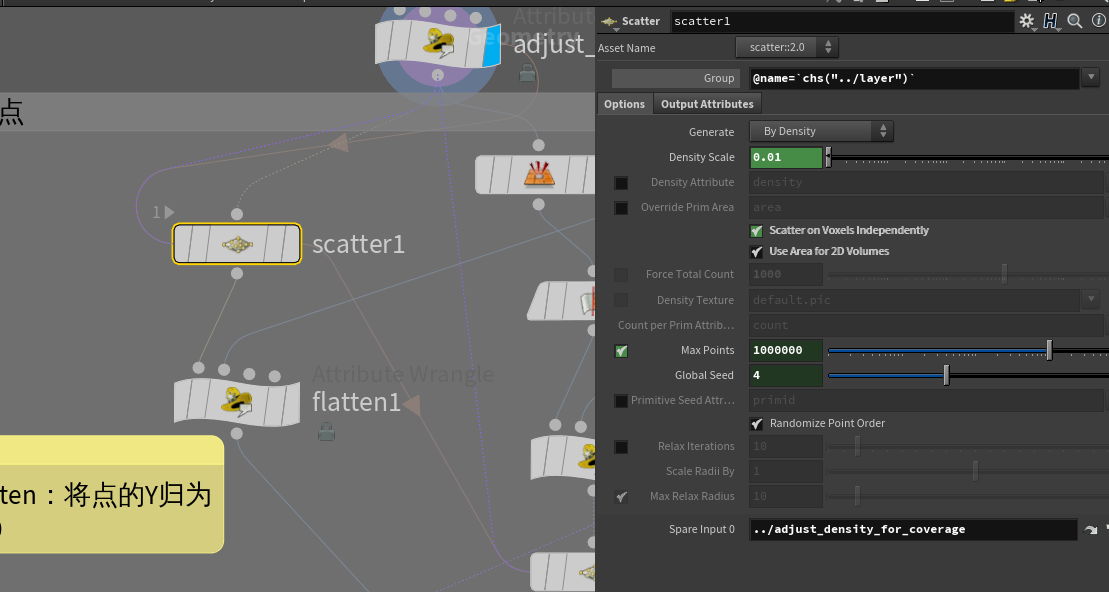The image size is (1109, 592).
Task: Click the lock badge under flatten1
Action: click(325, 432)
